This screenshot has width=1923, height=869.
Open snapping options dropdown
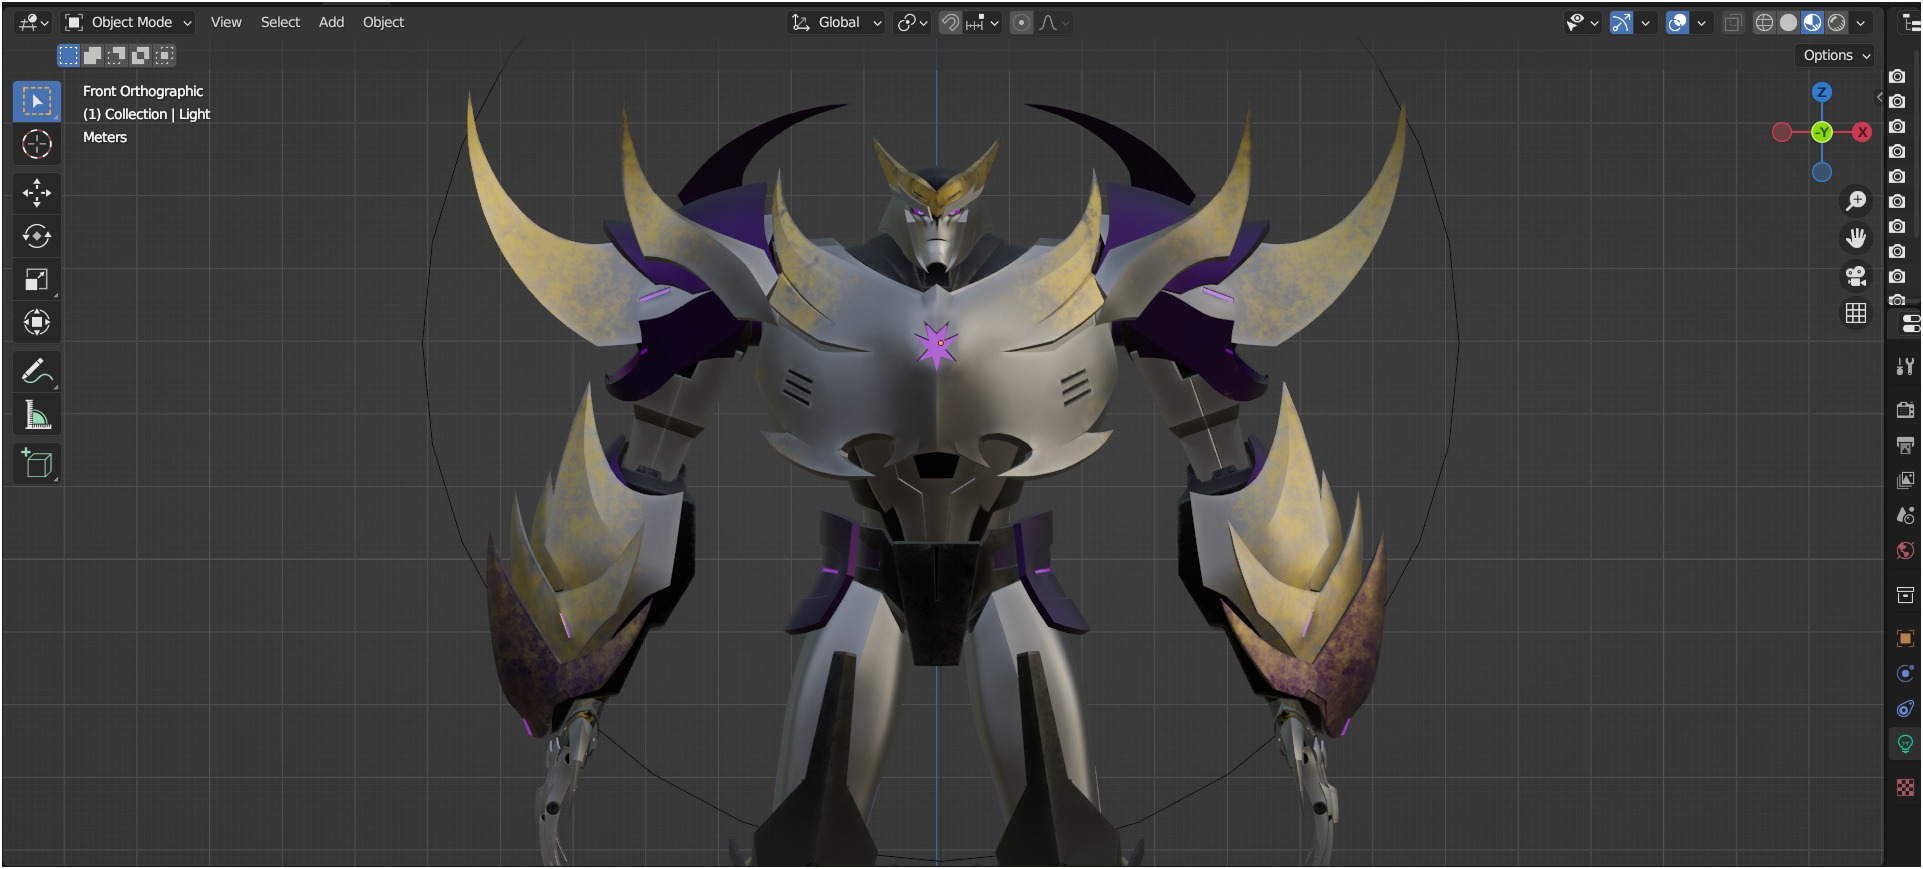coord(983,22)
